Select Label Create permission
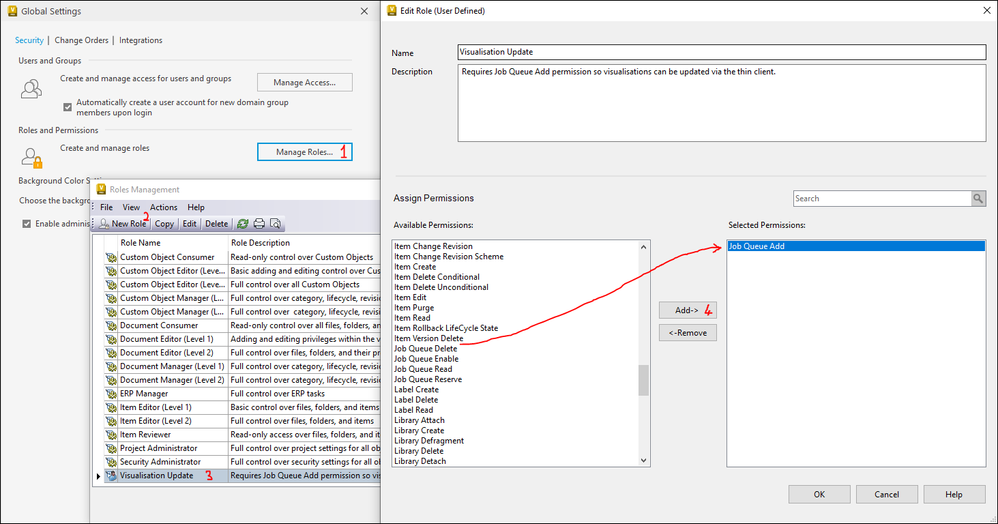This screenshot has width=998, height=524. point(416,390)
